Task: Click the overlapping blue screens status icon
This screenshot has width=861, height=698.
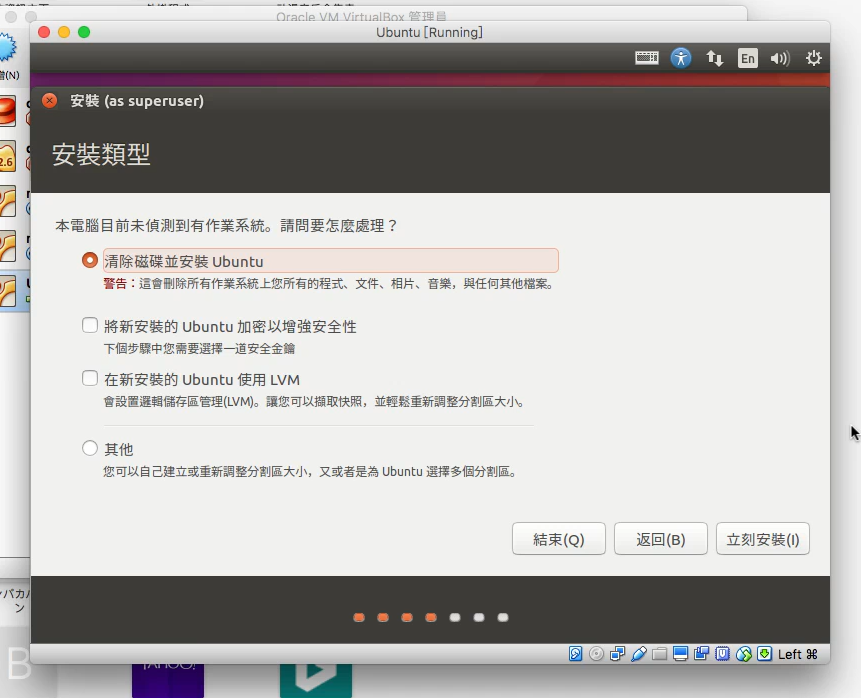Action: pyautogui.click(x=701, y=654)
